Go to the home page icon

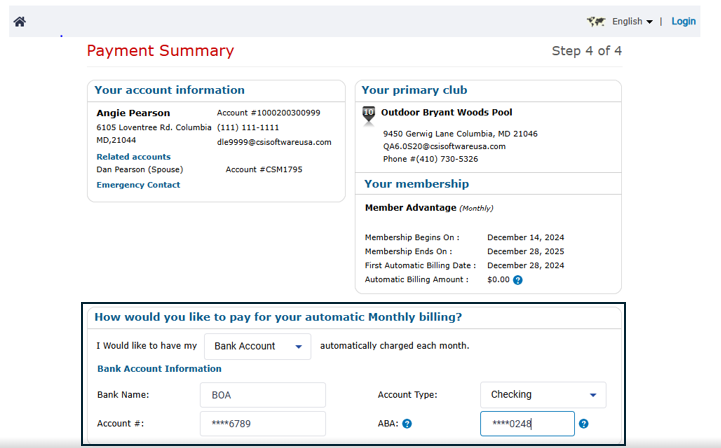click(20, 22)
